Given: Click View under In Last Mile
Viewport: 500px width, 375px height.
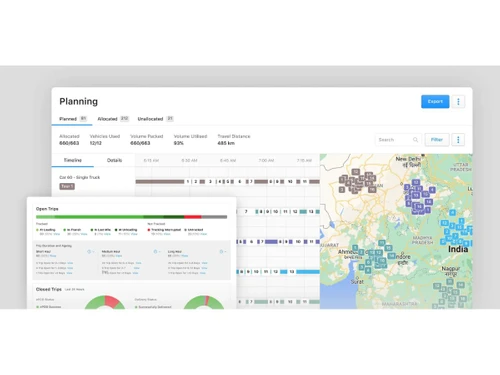Looking at the screenshot, I should (x=107, y=234).
